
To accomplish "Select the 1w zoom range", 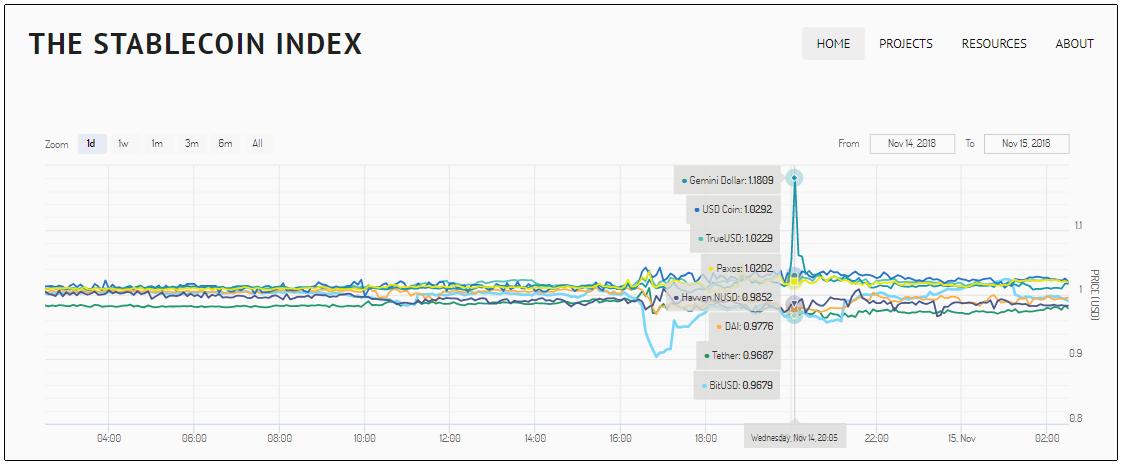I will 123,144.
